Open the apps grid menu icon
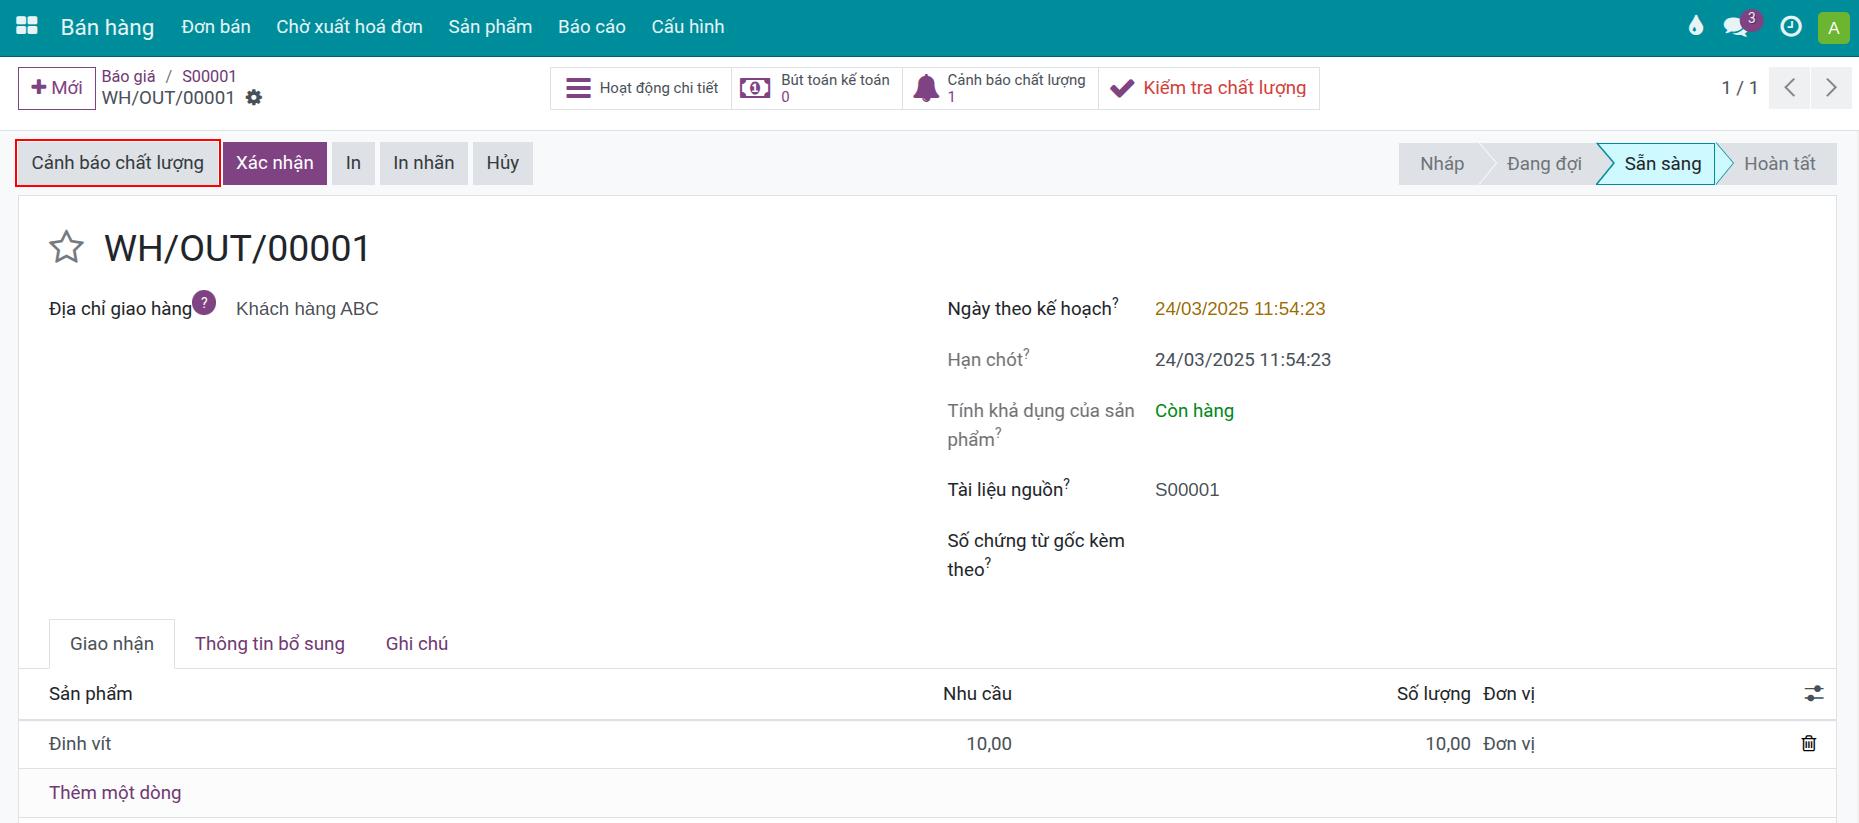 pyautogui.click(x=27, y=26)
